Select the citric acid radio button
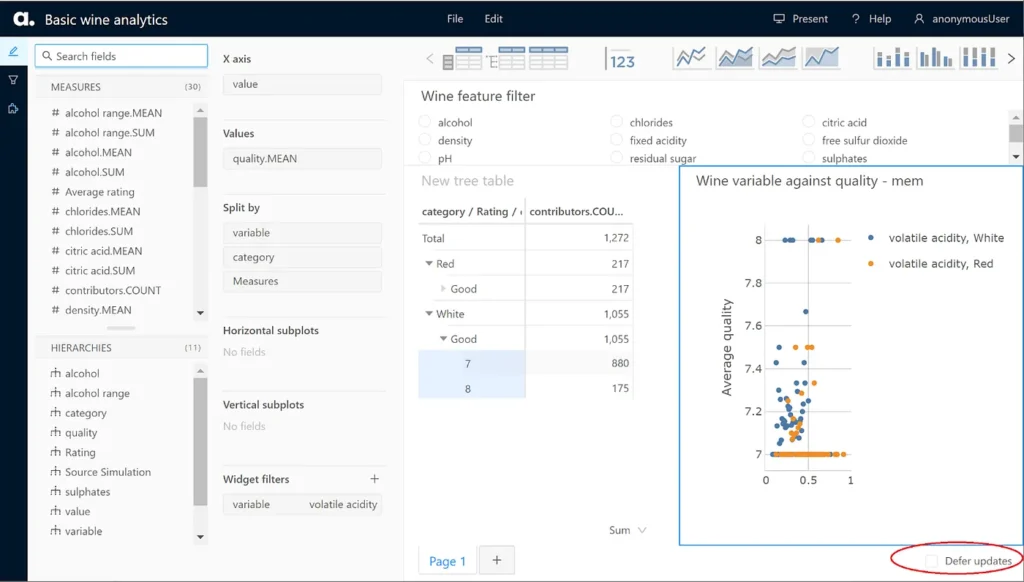 coord(808,122)
